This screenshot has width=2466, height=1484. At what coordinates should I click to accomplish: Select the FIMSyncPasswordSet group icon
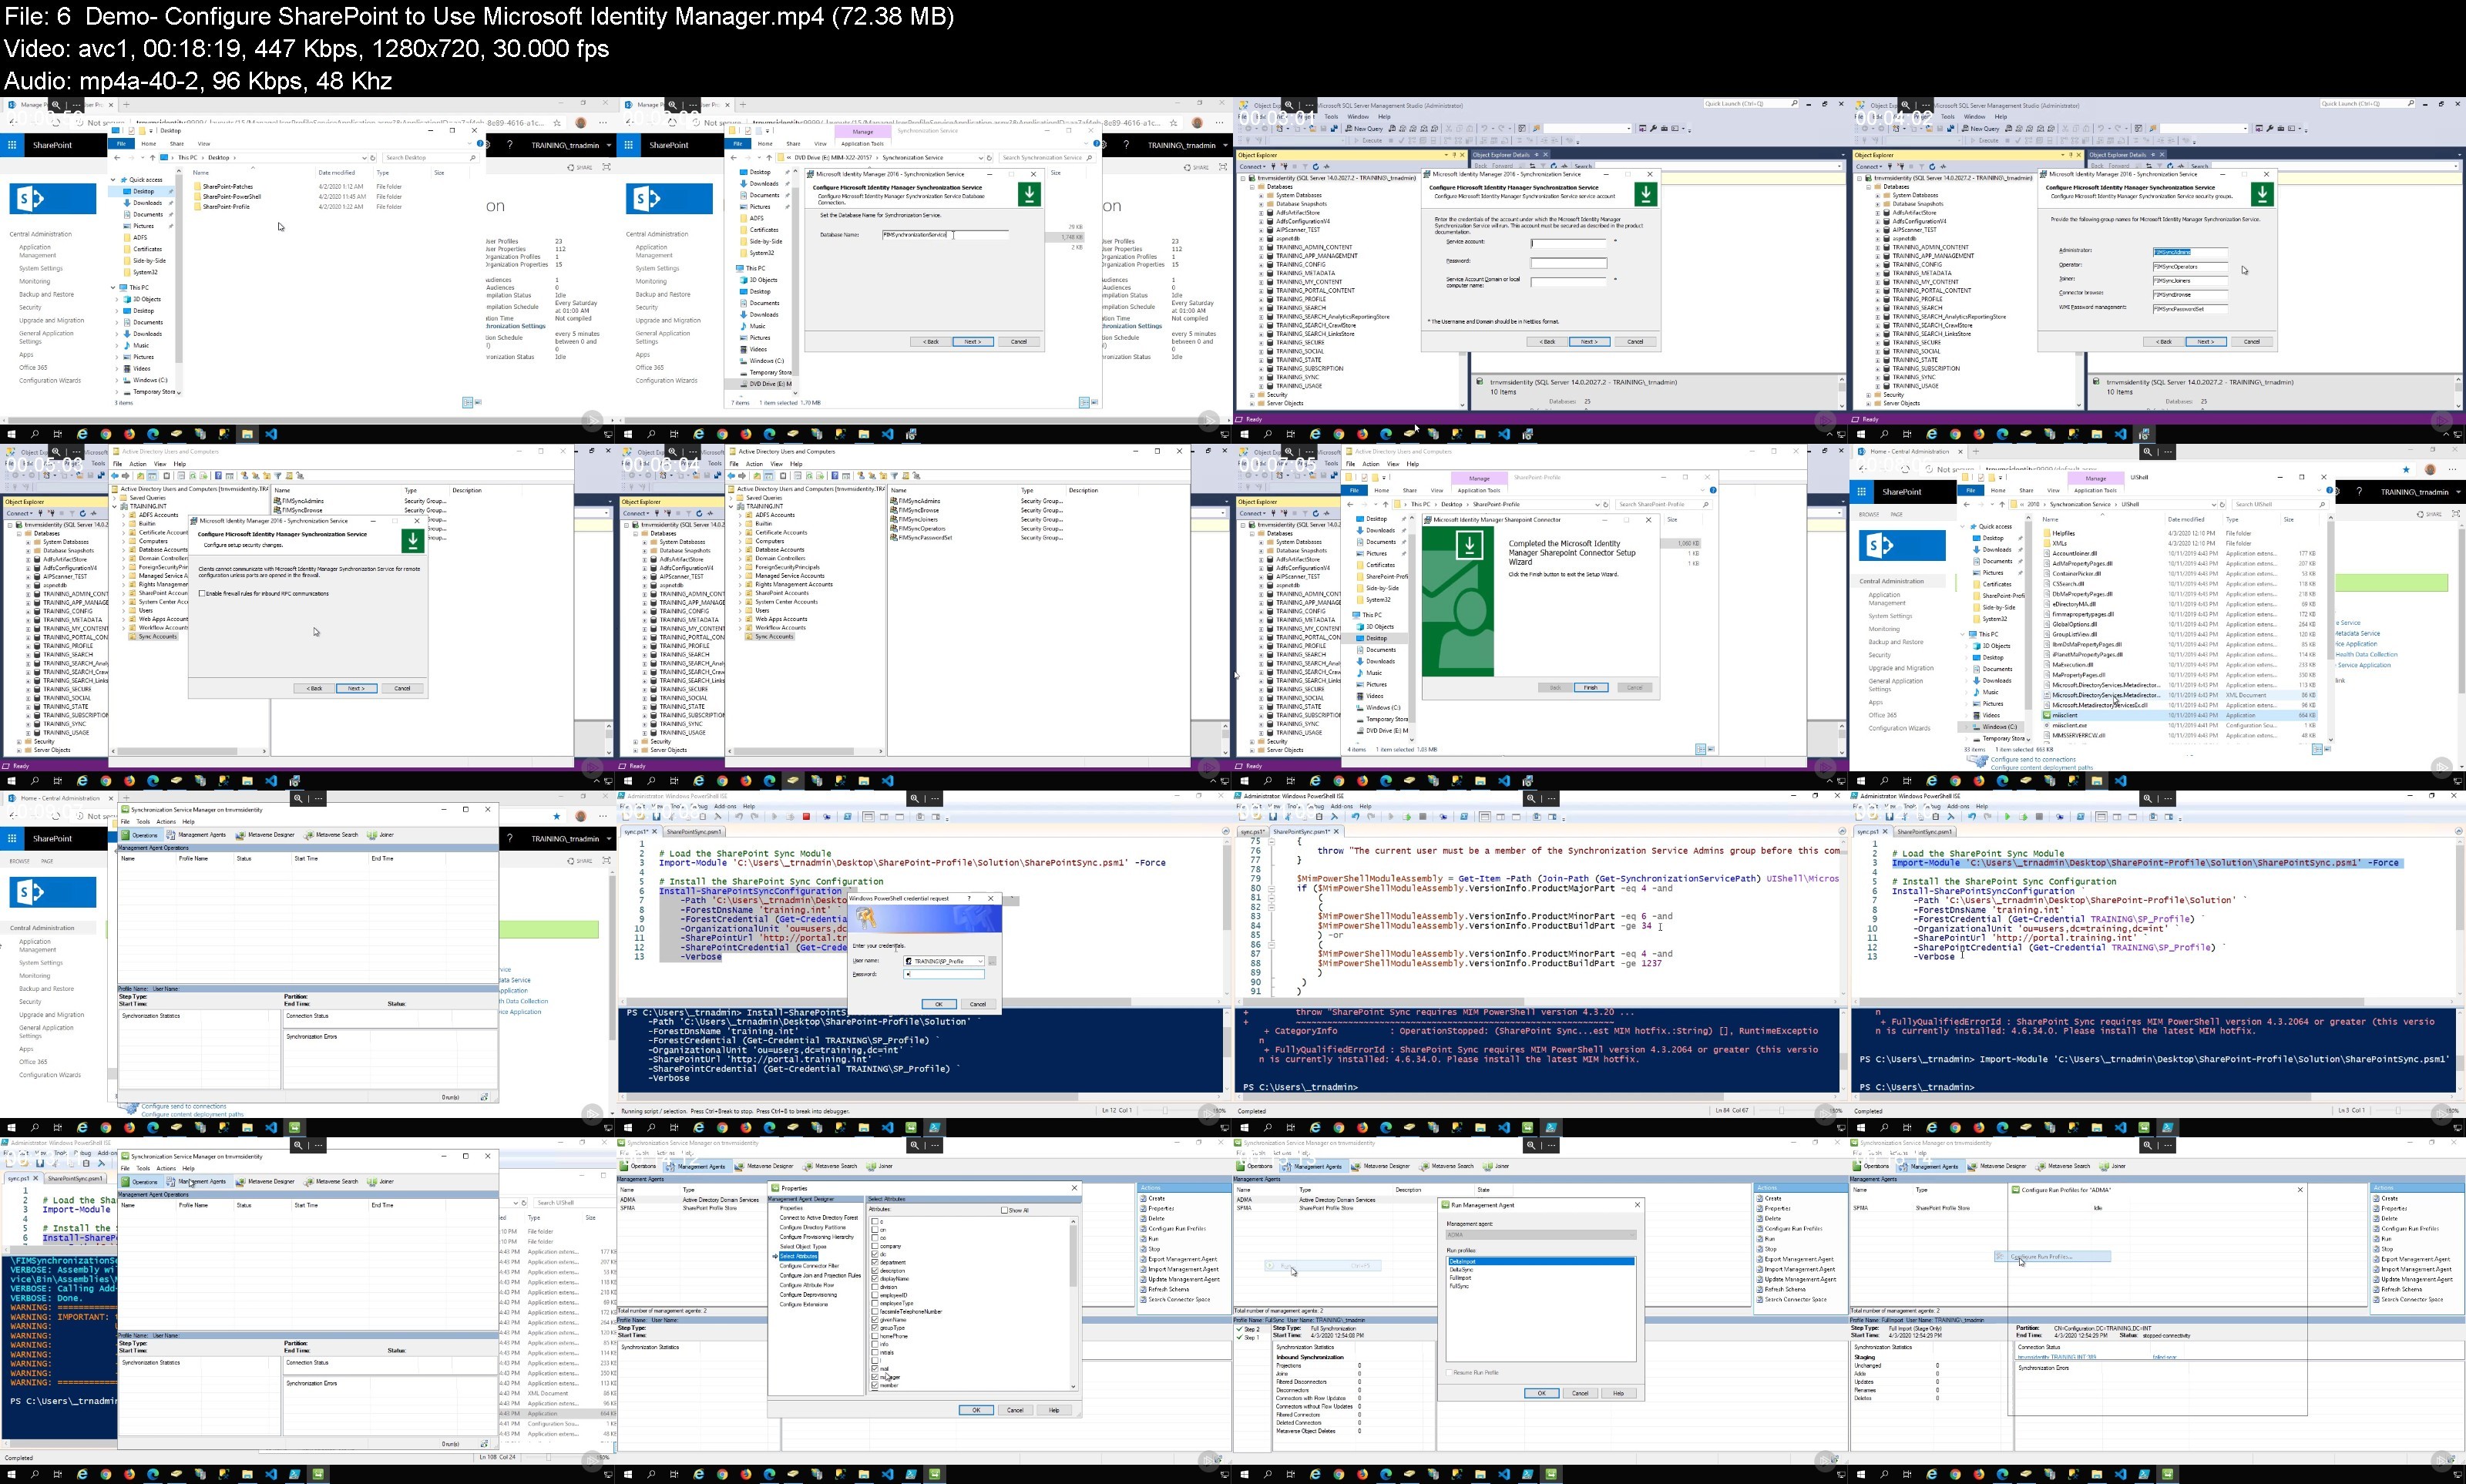(x=894, y=538)
